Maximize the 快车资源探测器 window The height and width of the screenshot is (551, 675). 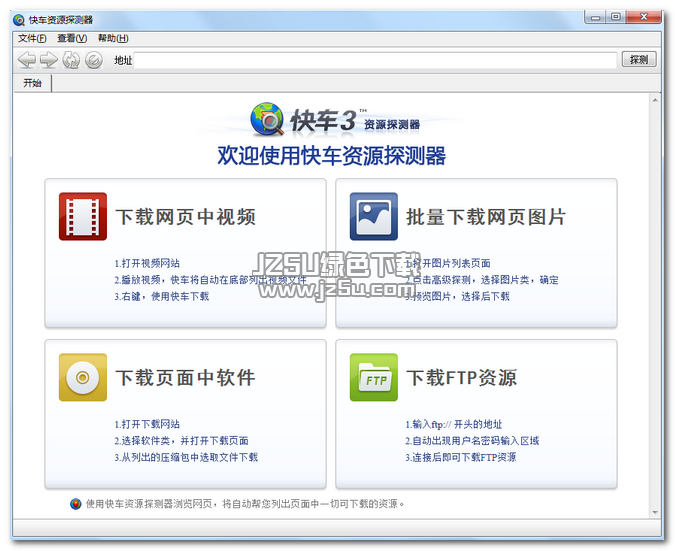[616, 17]
